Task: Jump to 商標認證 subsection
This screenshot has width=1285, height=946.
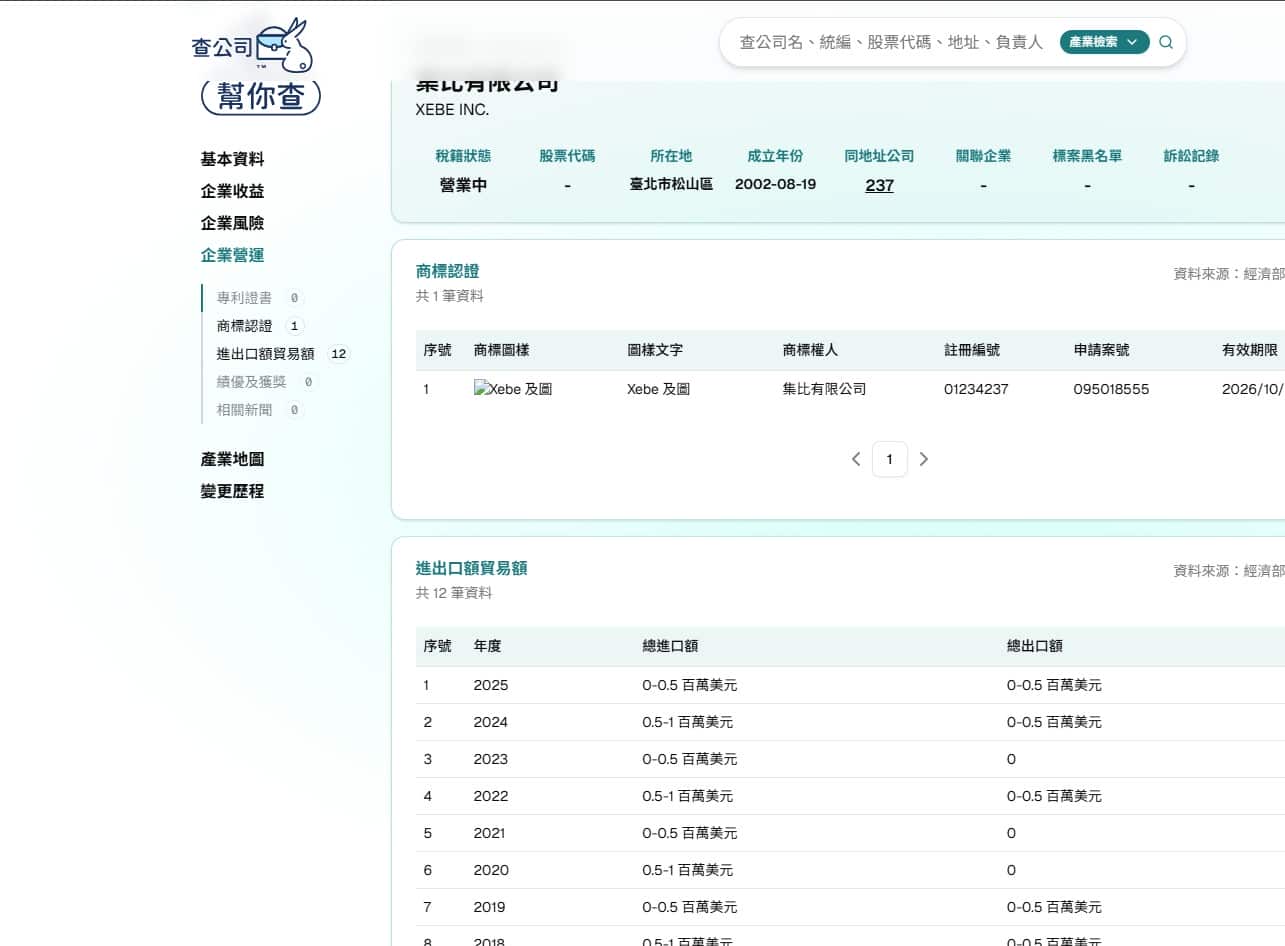Action: (x=245, y=326)
